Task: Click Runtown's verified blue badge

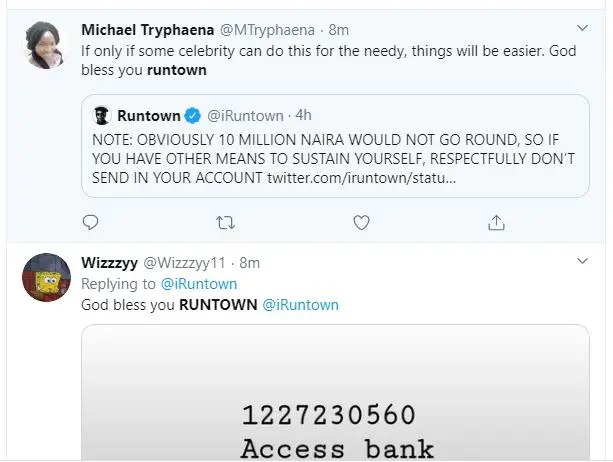Action: (x=193, y=116)
